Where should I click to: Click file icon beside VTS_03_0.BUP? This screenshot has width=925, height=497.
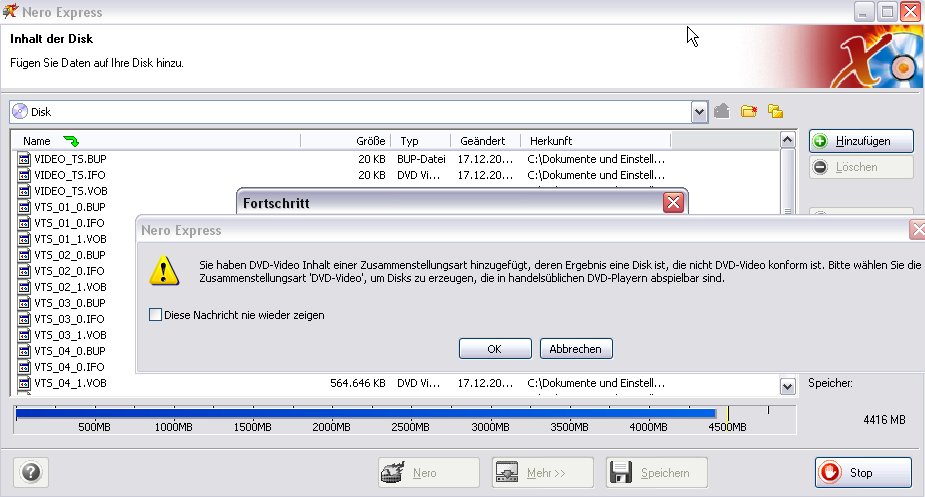[x=24, y=303]
